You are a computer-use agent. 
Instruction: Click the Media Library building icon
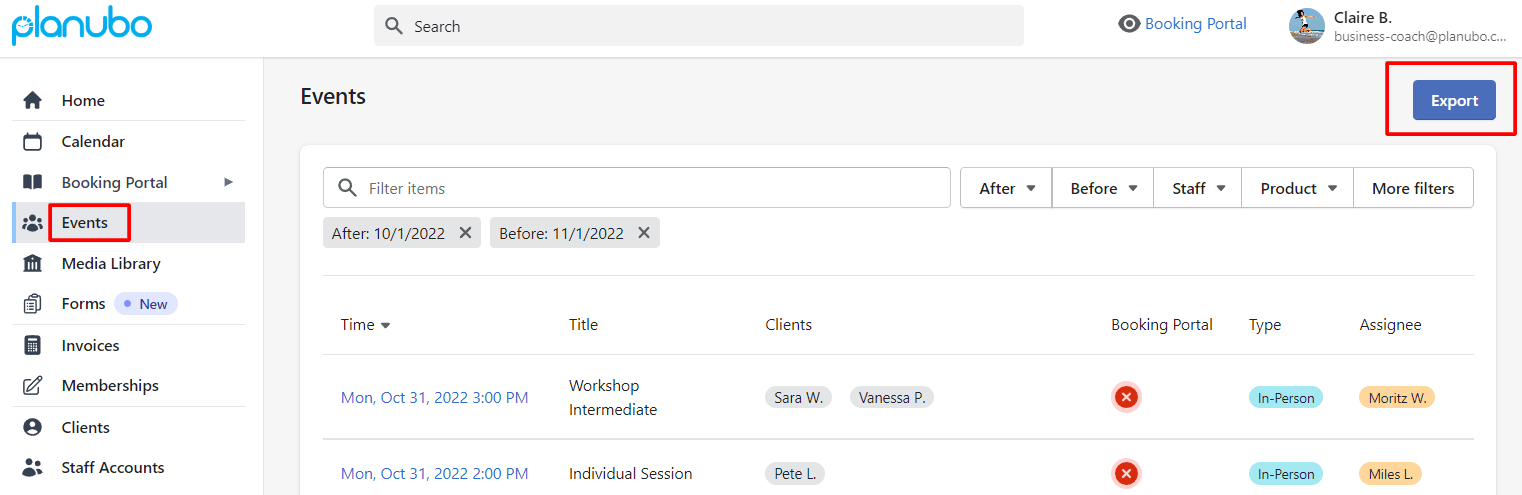33,263
